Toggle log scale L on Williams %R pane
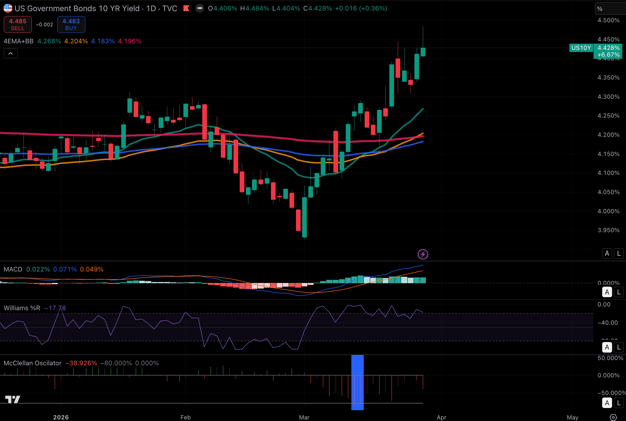This screenshot has height=421, width=626. click(x=618, y=347)
